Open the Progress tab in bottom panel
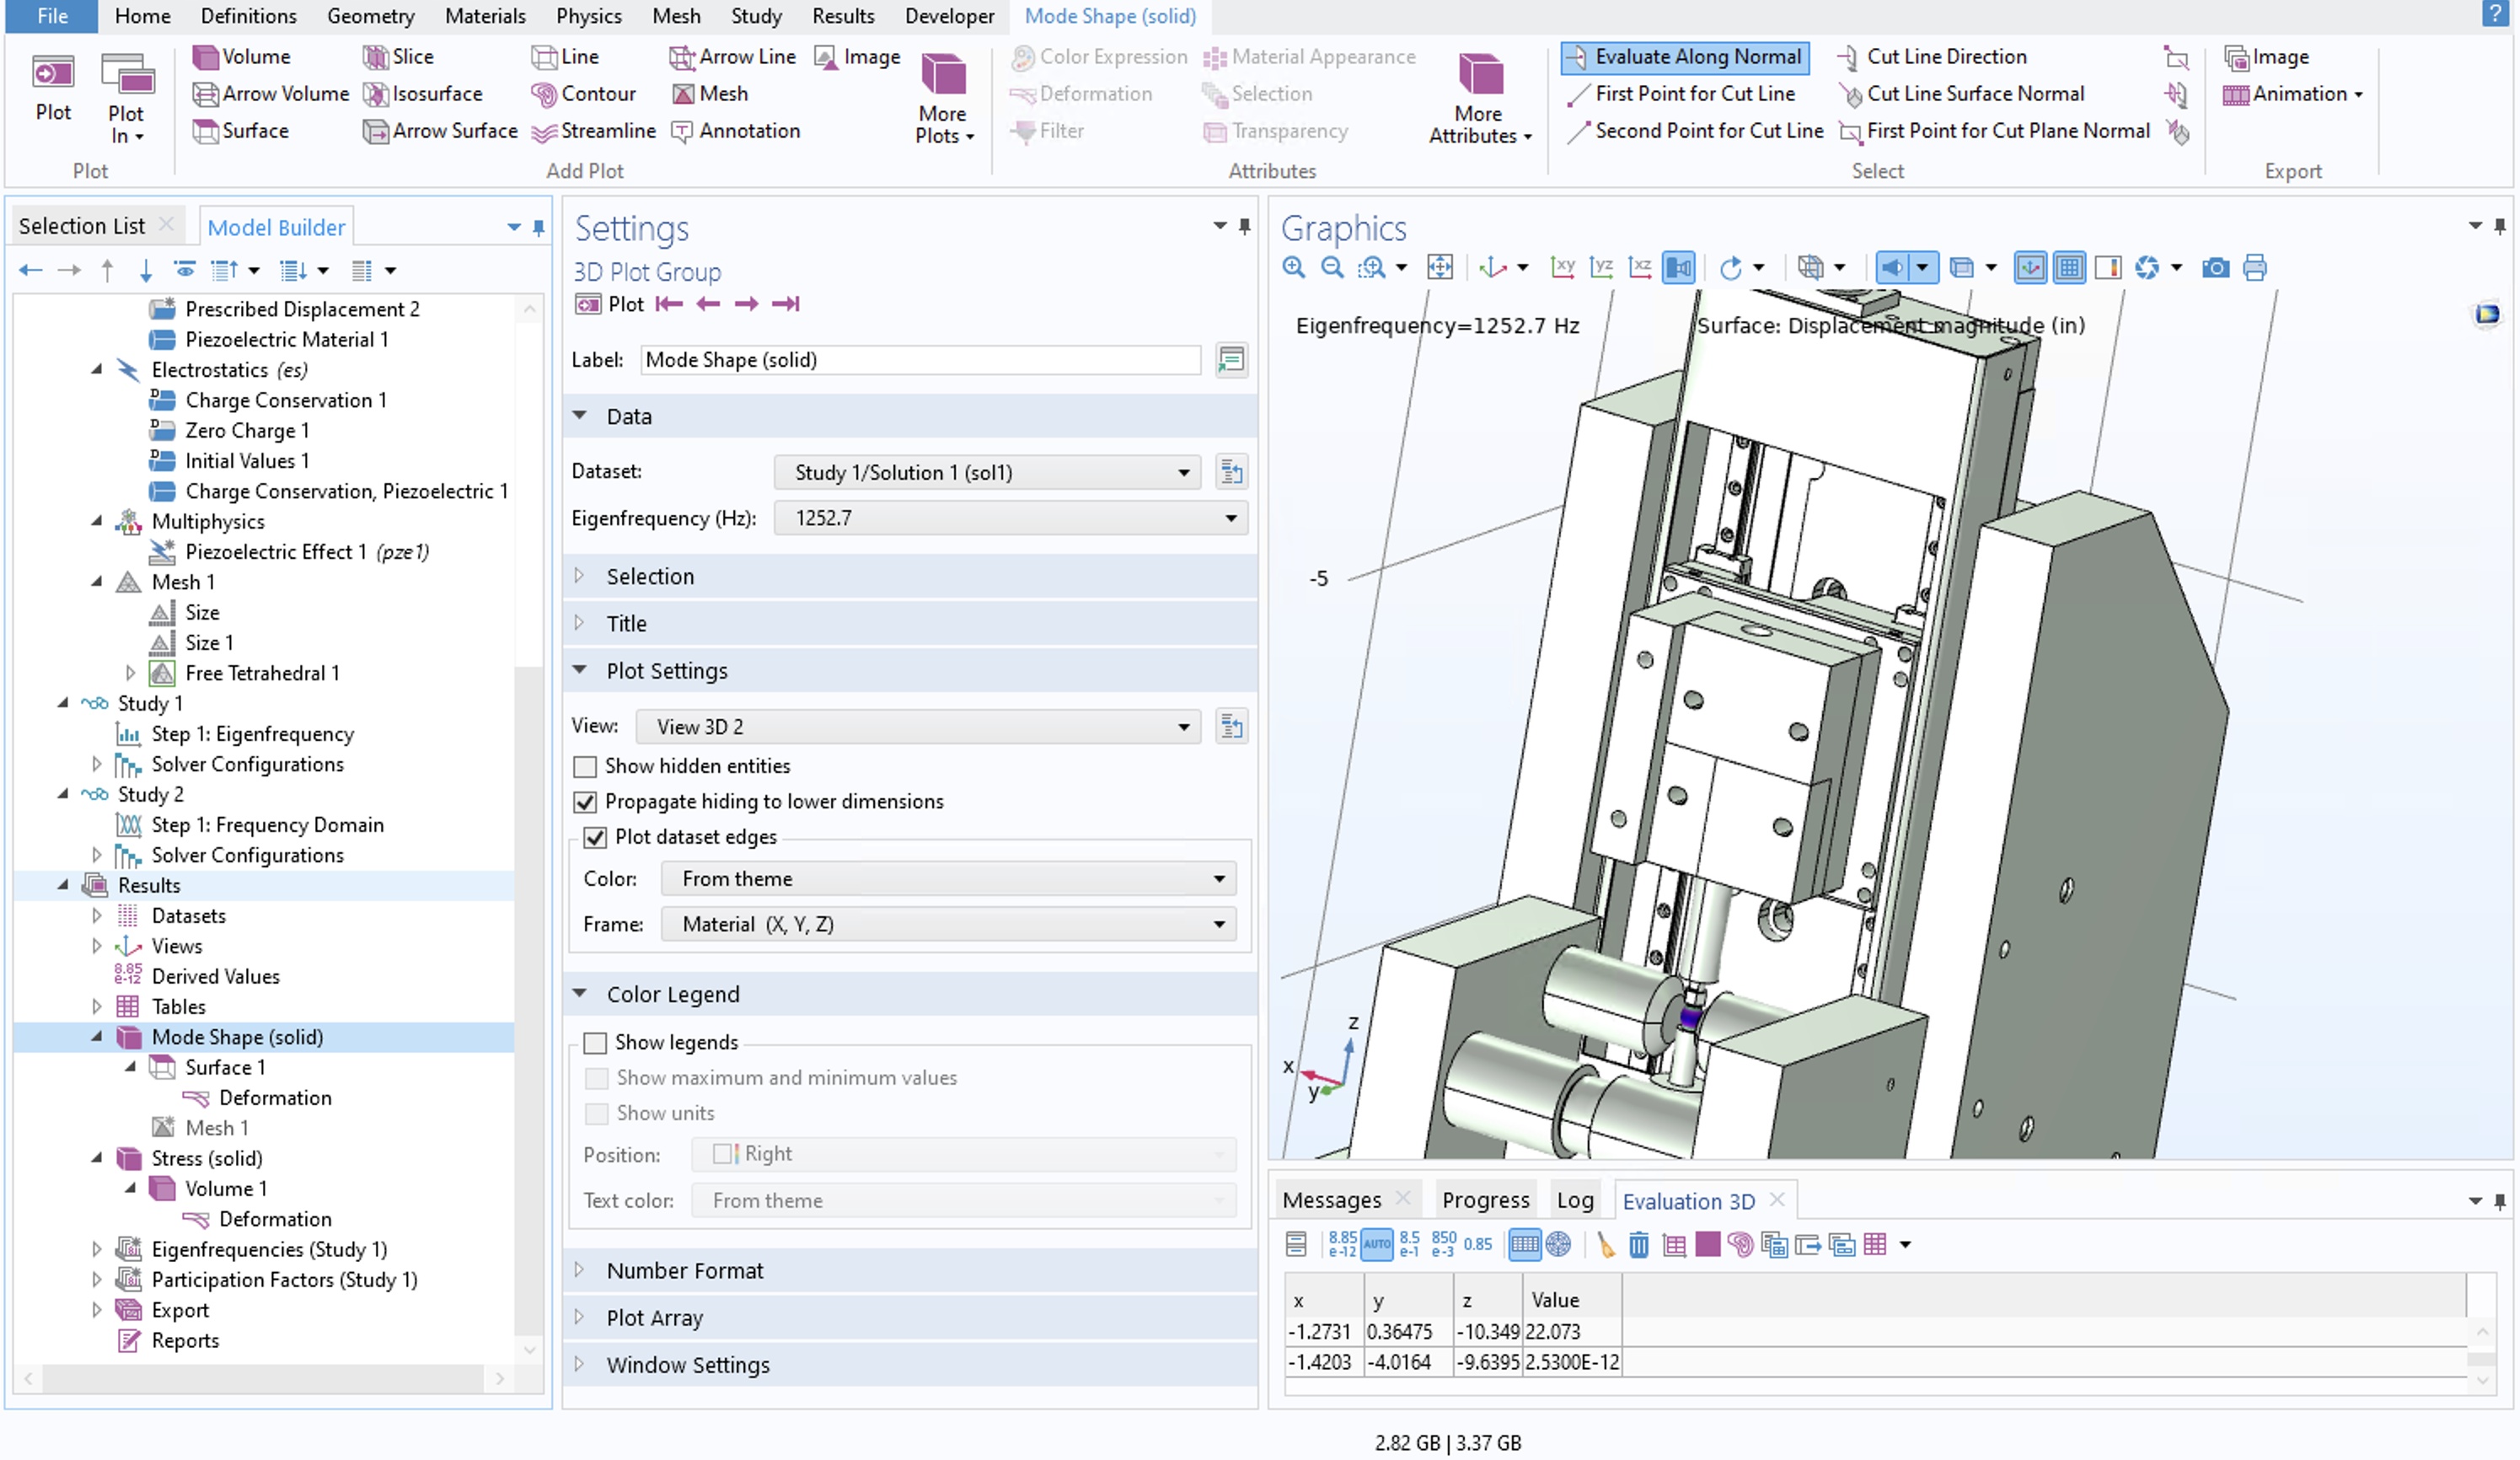This screenshot has width=2520, height=1460. (1486, 1199)
